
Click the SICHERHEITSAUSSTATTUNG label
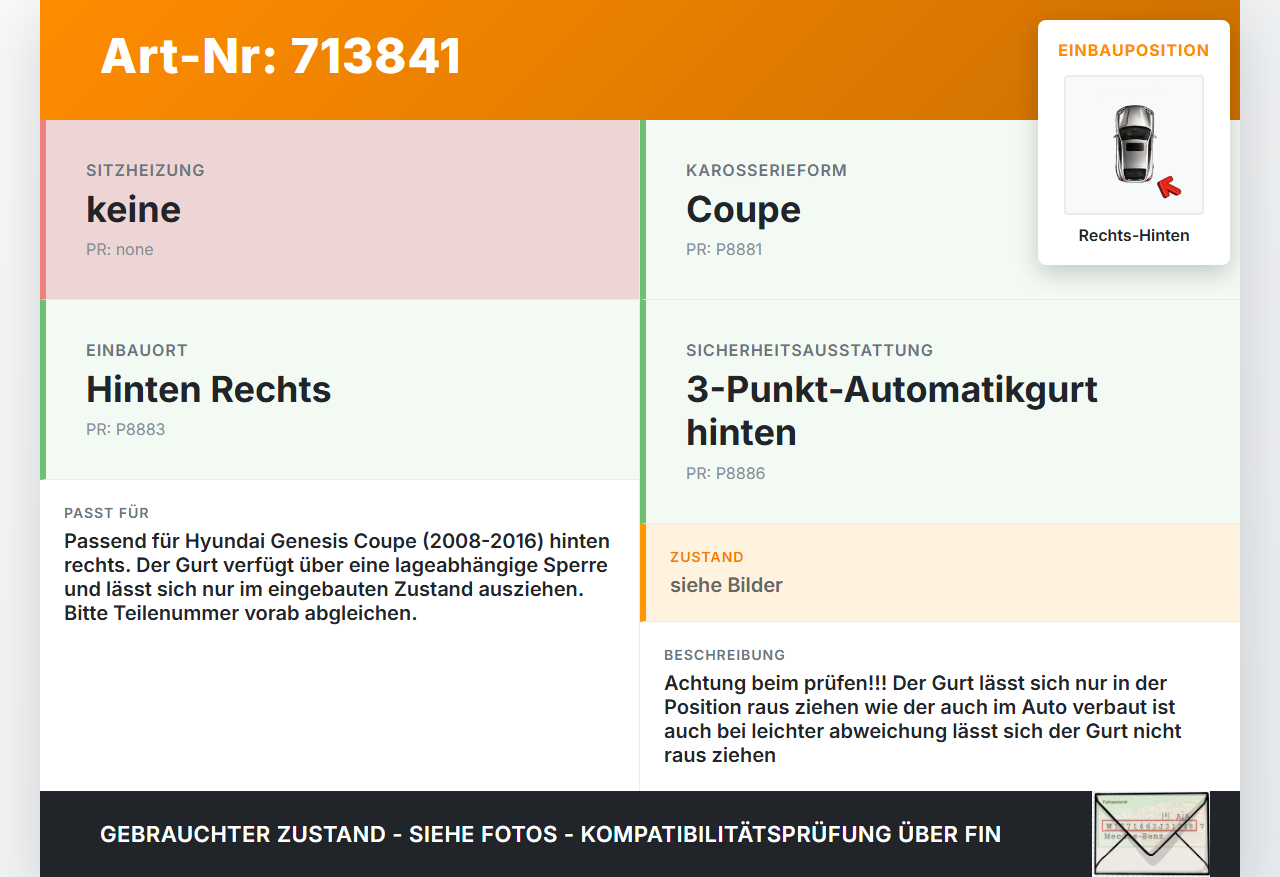click(x=809, y=351)
